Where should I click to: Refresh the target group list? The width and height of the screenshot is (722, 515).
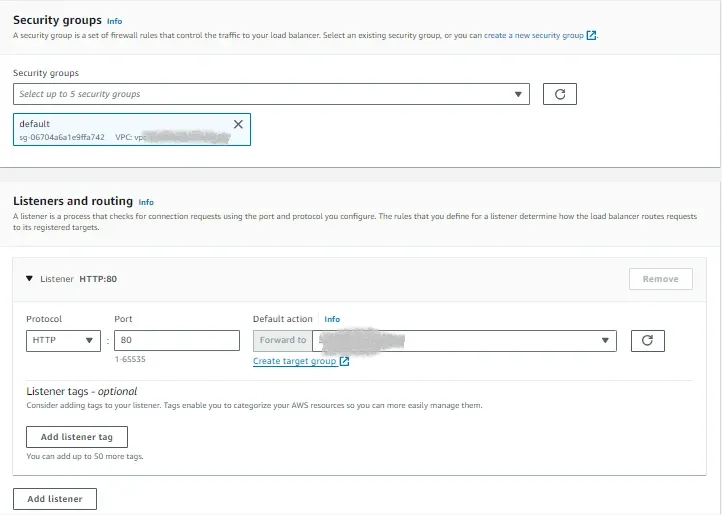tap(647, 340)
